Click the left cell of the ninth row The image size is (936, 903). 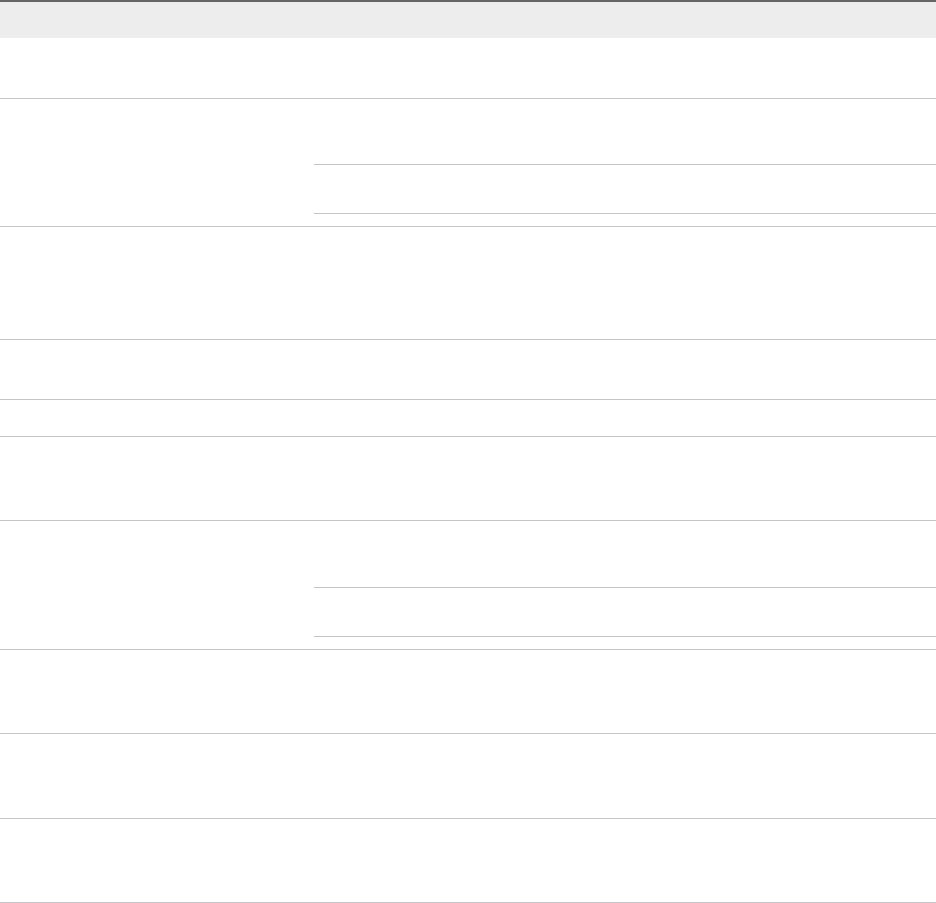(x=156, y=777)
